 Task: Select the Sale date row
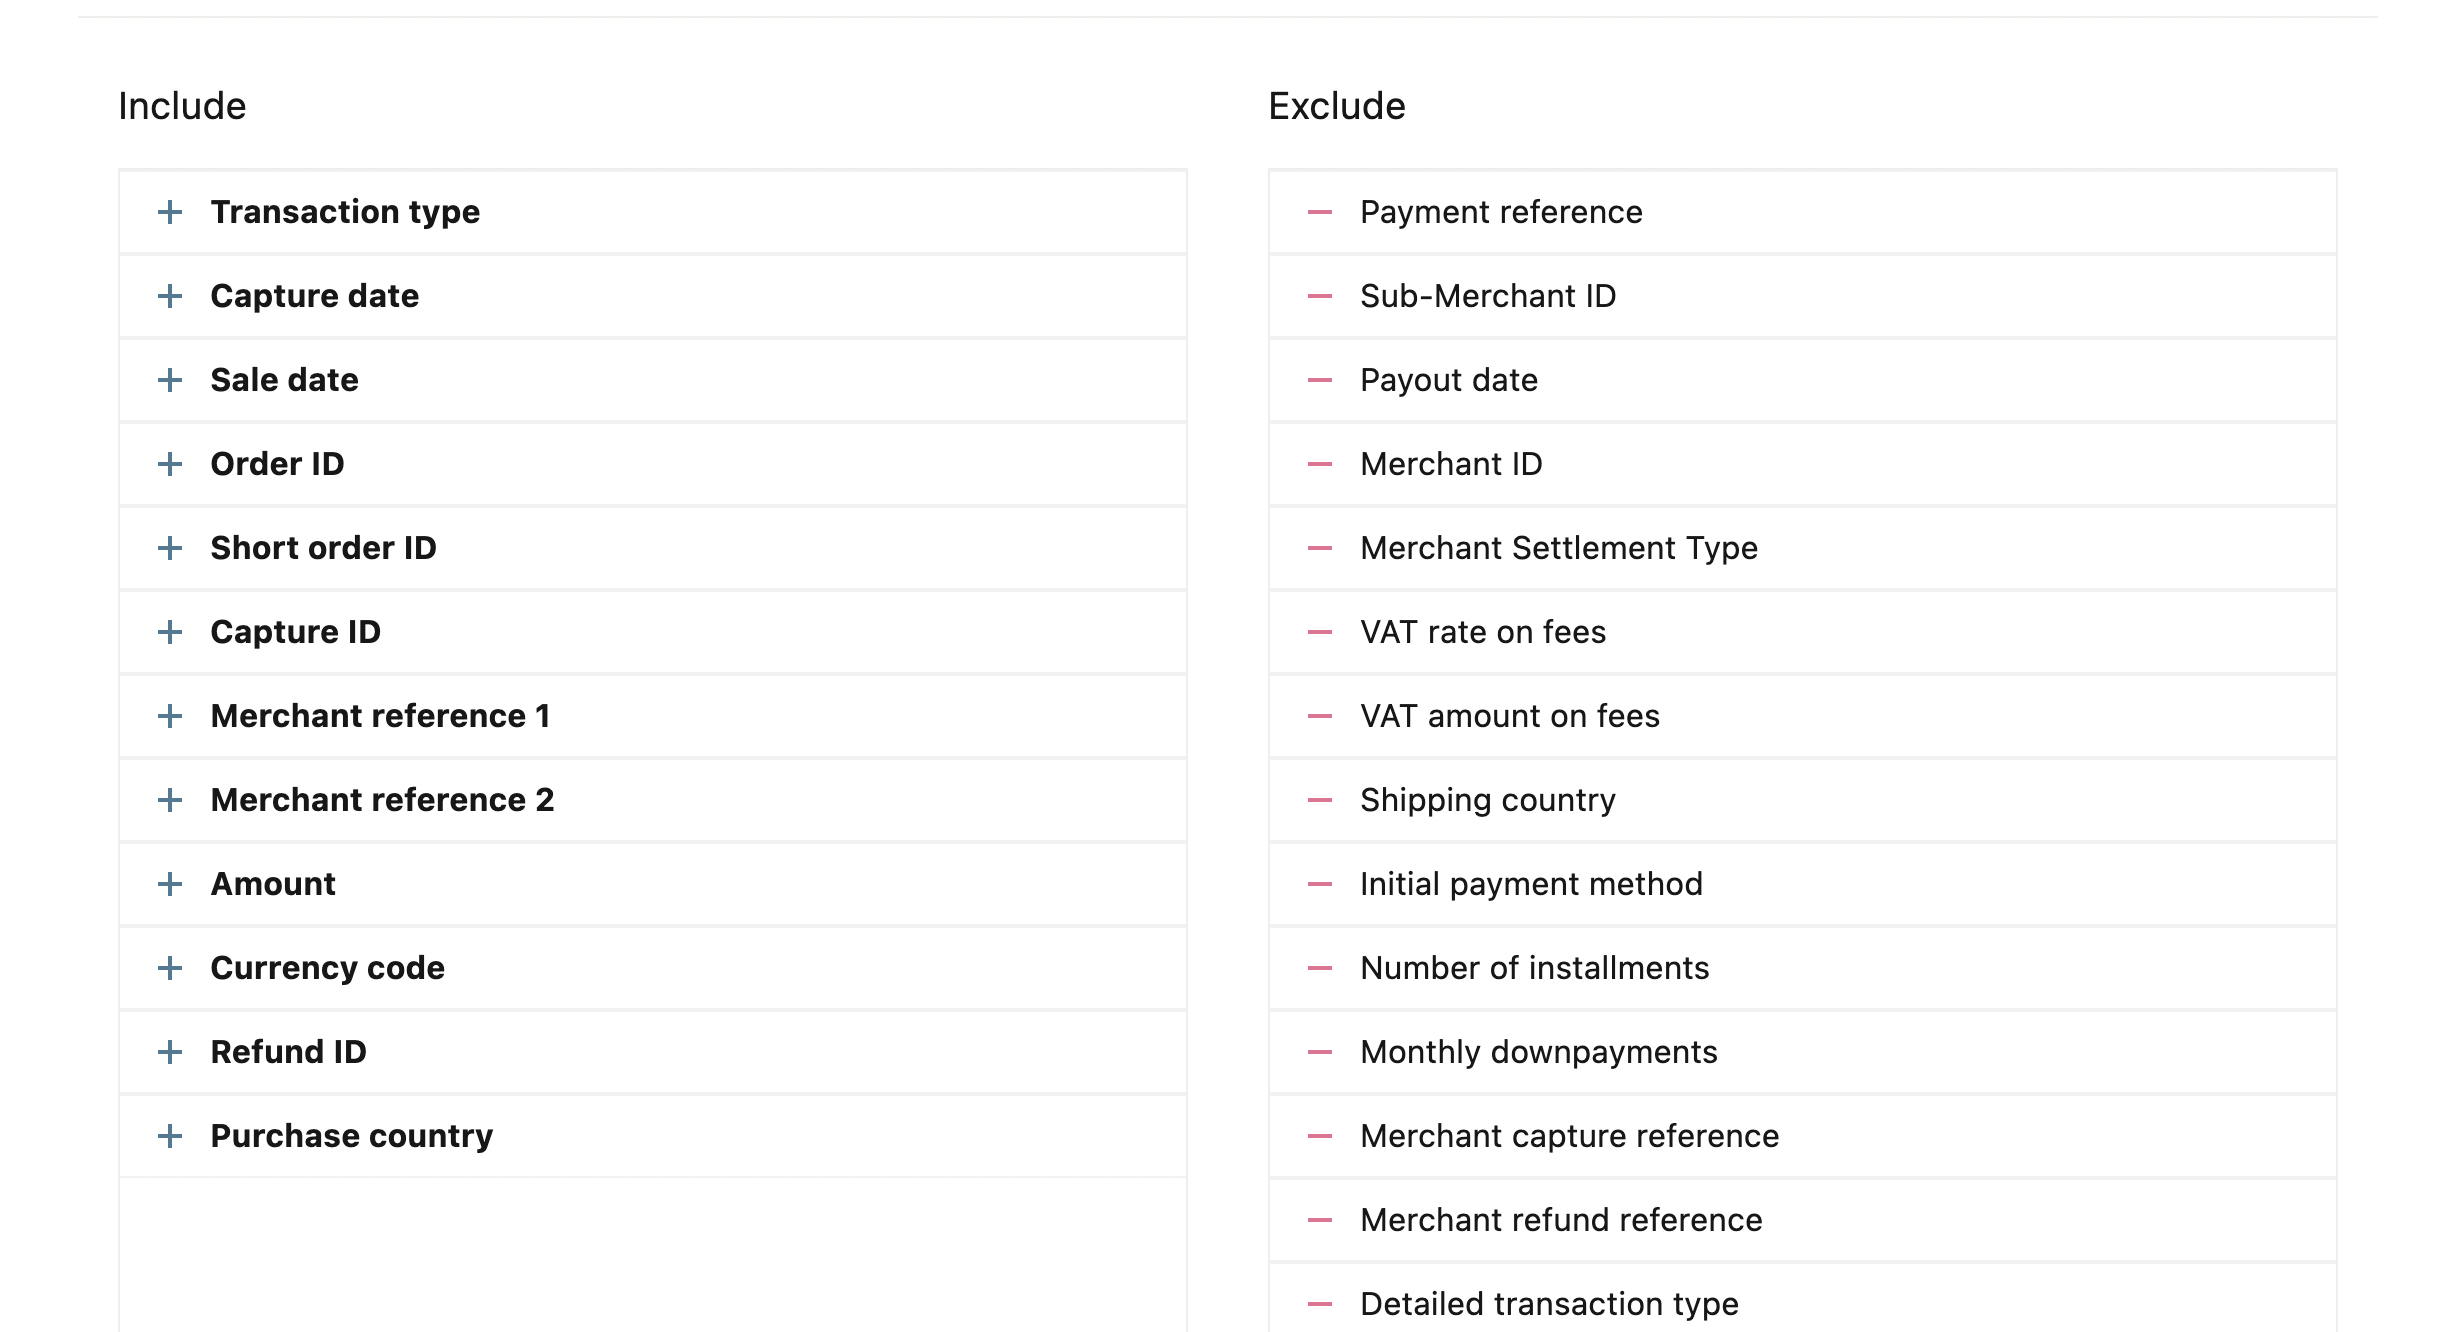click(653, 380)
